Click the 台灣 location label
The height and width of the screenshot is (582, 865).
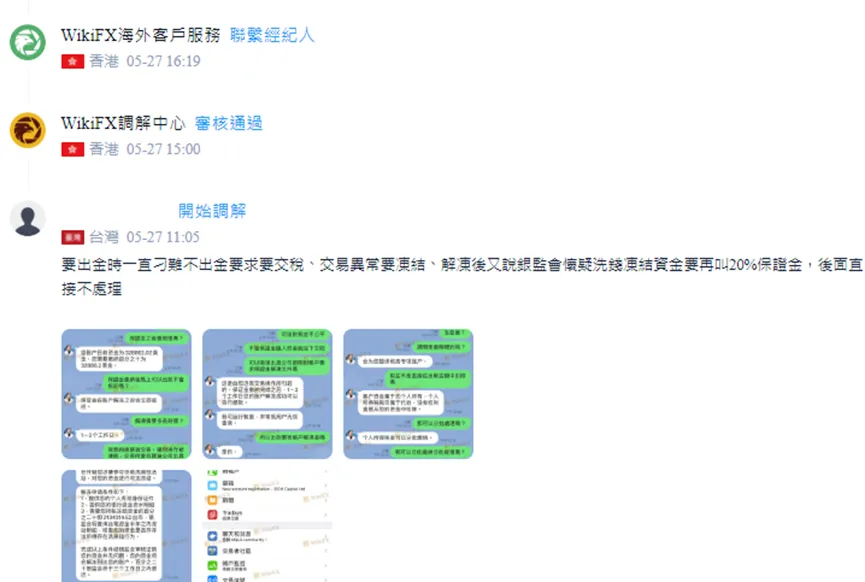coord(104,237)
